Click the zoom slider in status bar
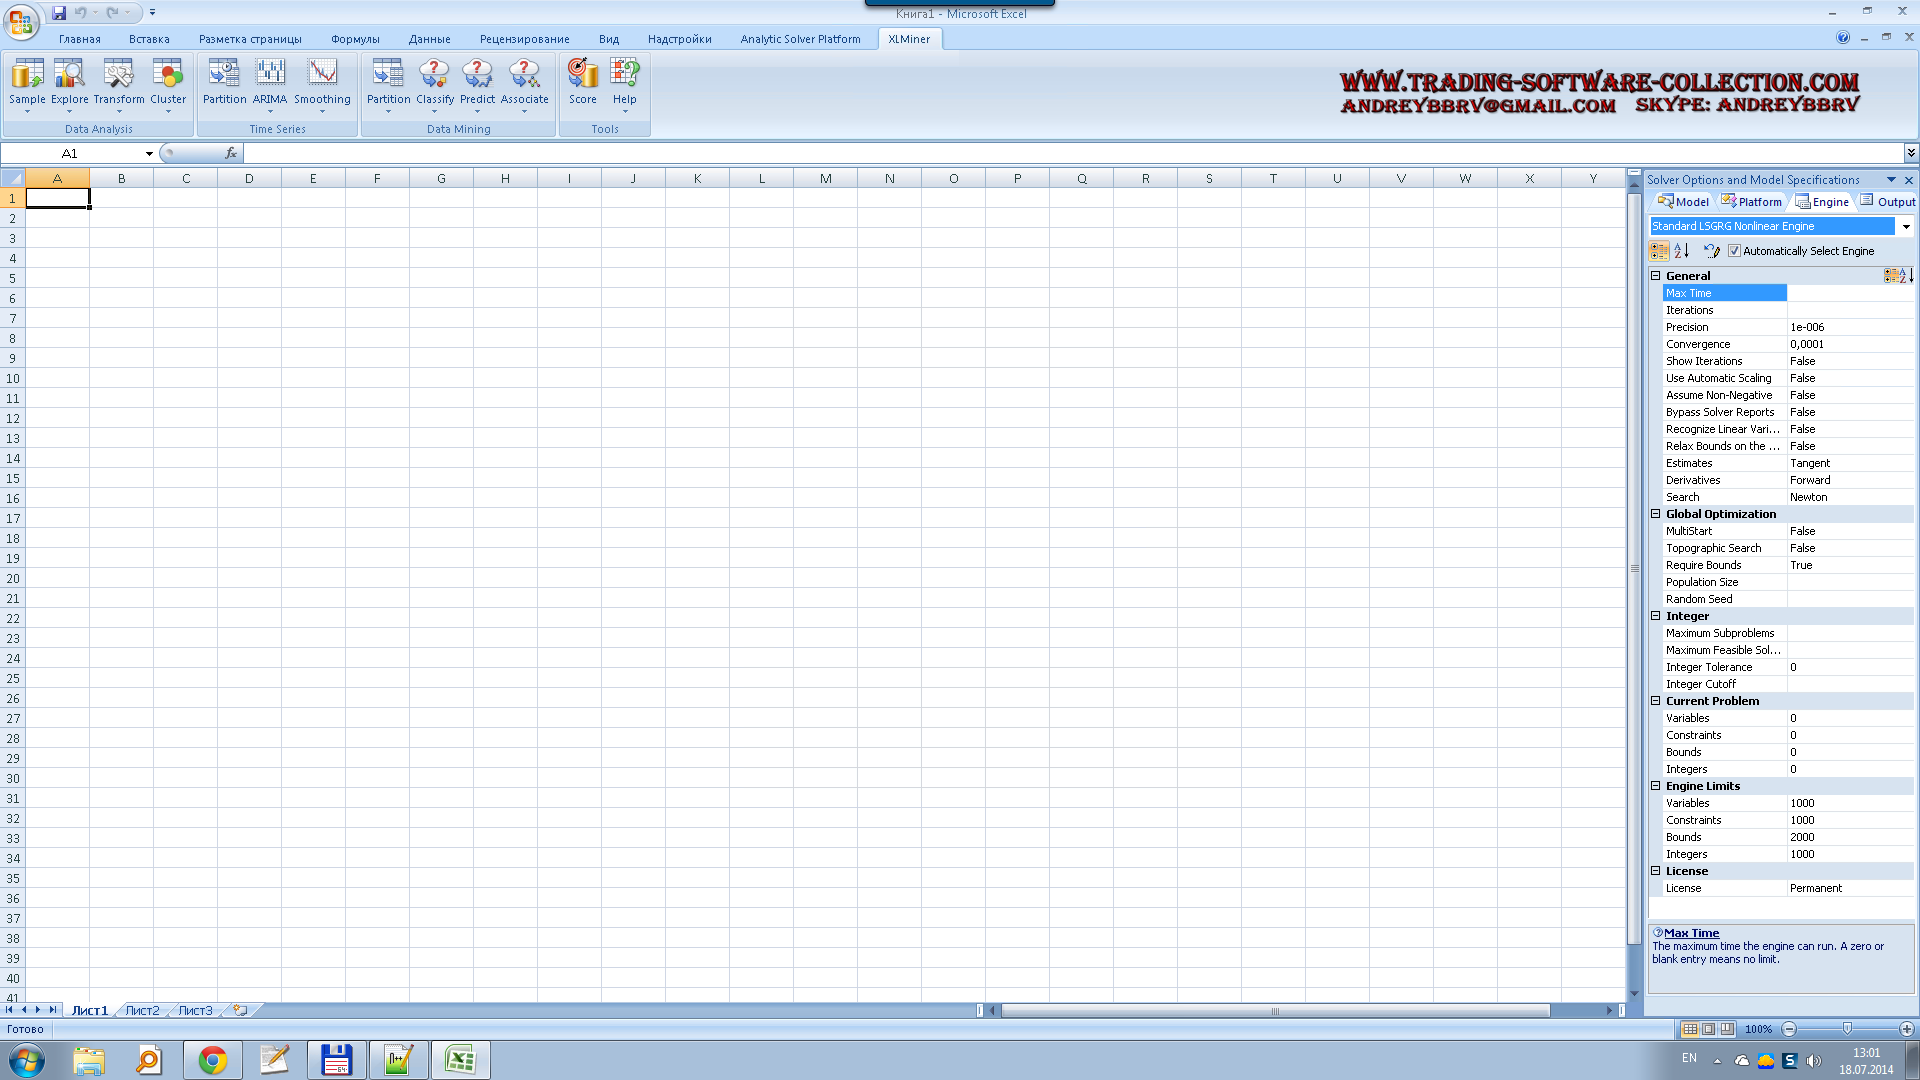The width and height of the screenshot is (1920, 1080). click(1847, 1029)
